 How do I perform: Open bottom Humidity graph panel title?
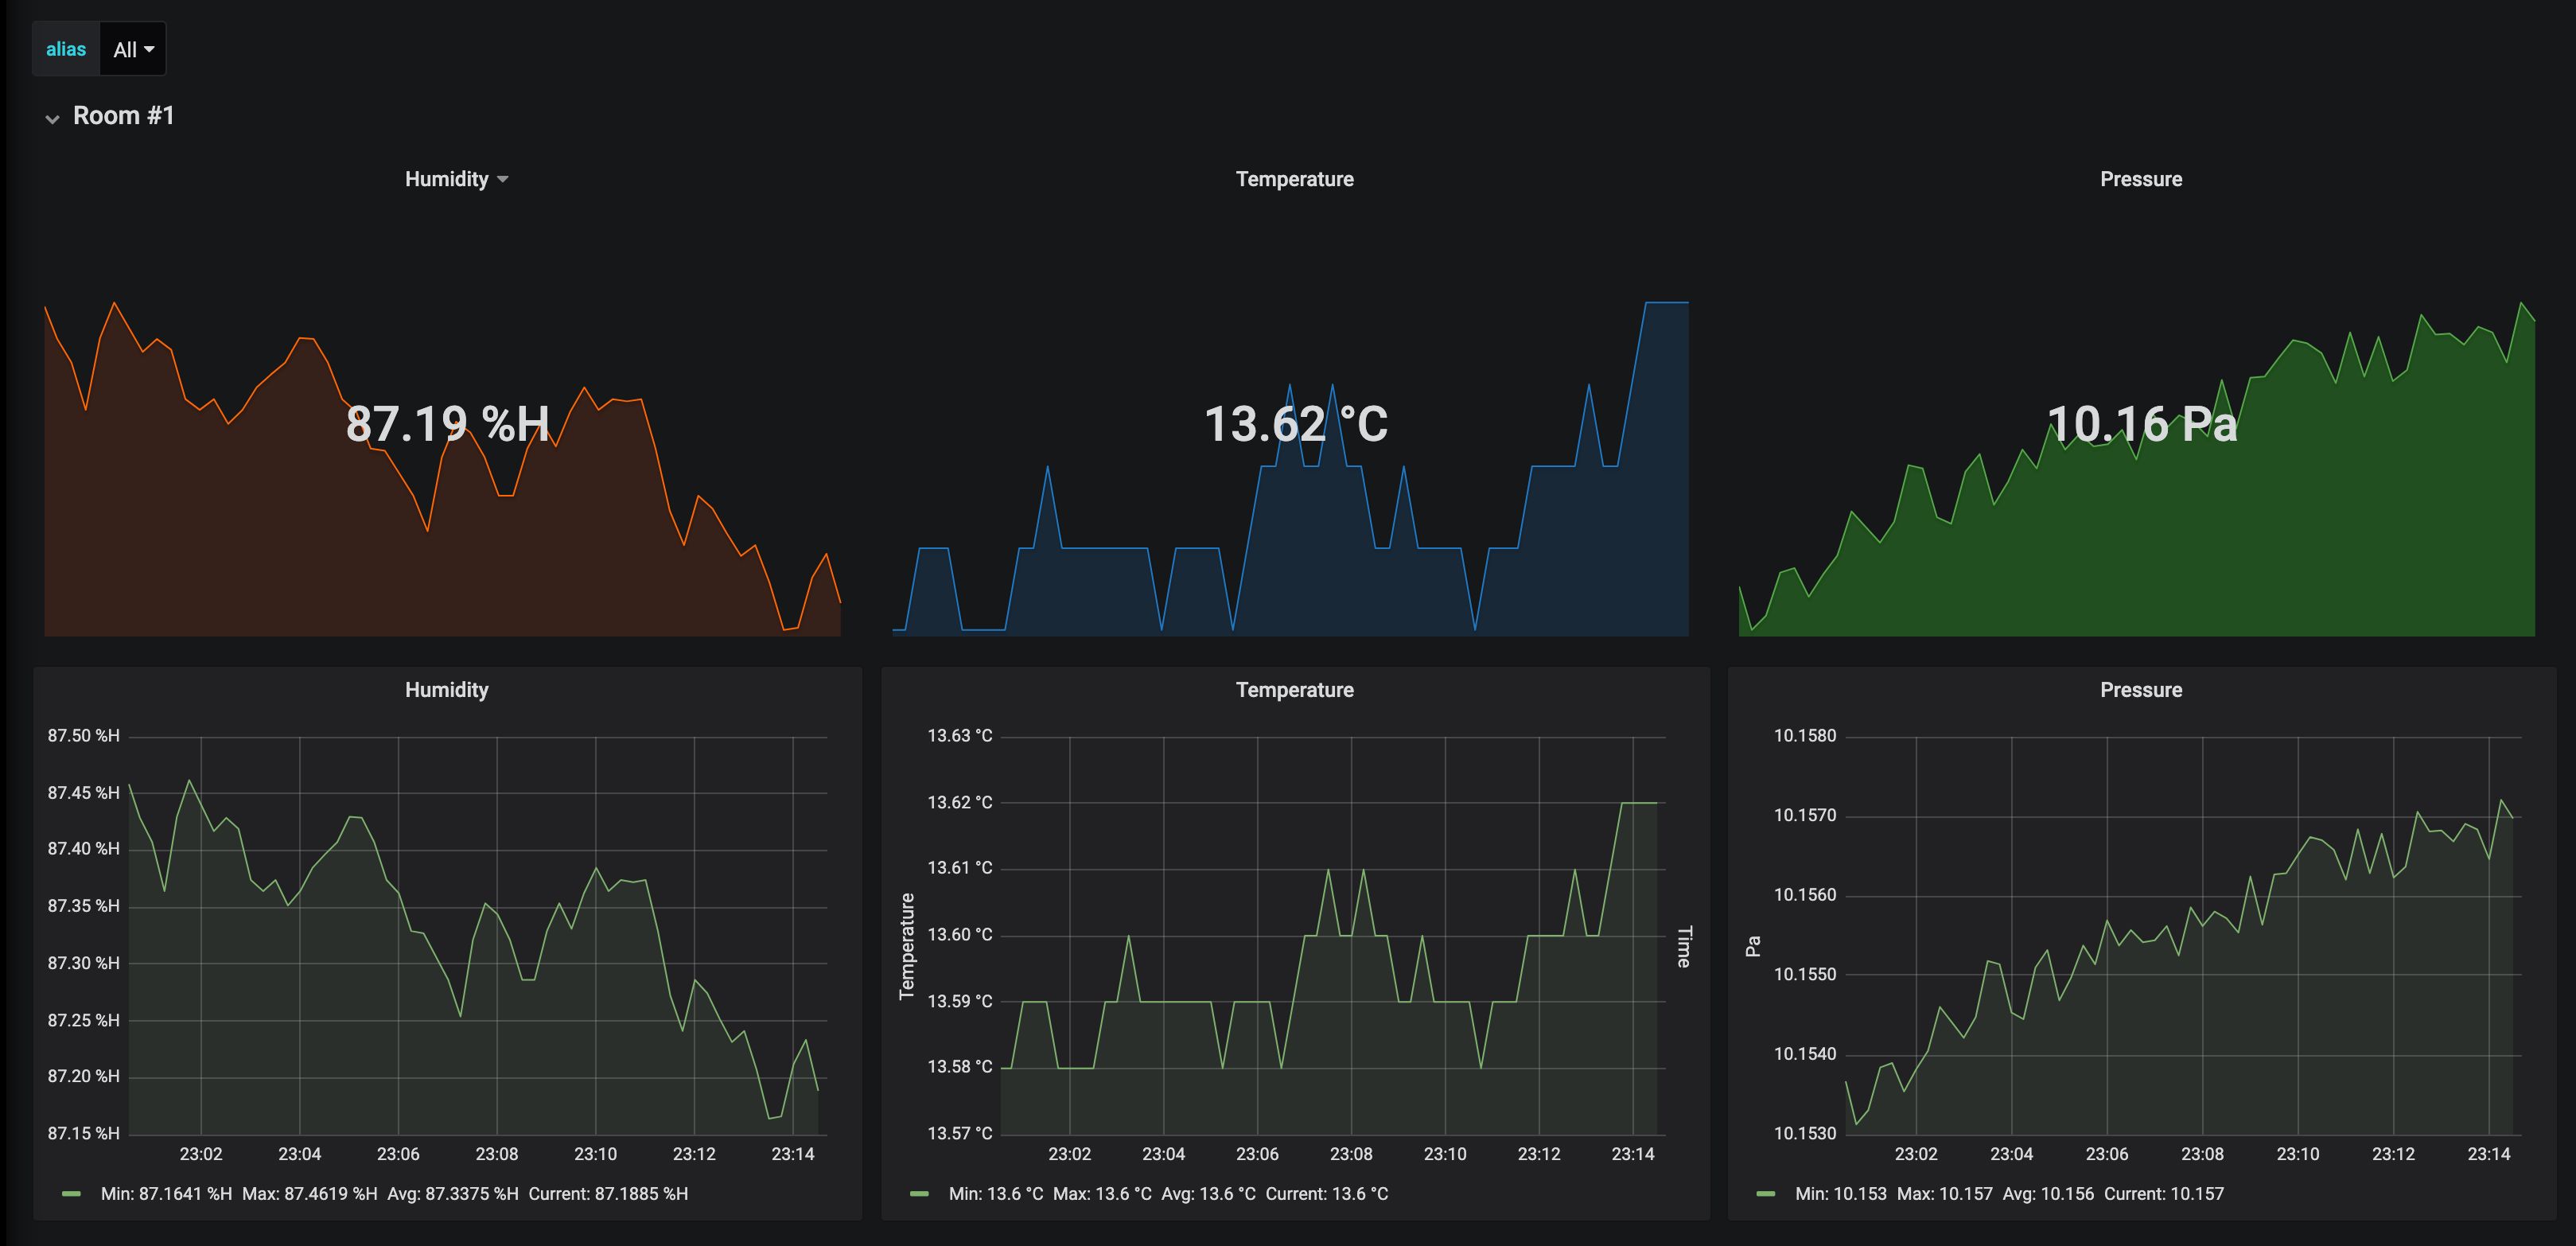click(446, 690)
